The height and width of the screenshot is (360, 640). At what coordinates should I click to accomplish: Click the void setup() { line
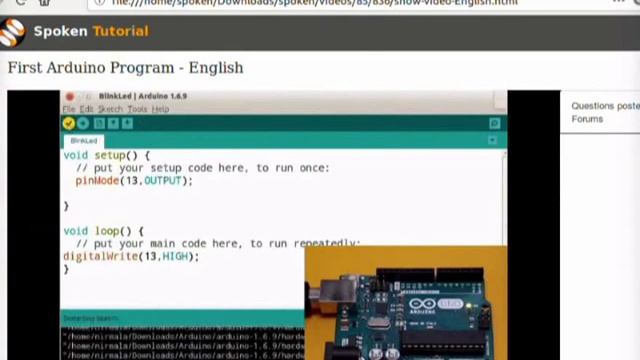(x=107, y=156)
